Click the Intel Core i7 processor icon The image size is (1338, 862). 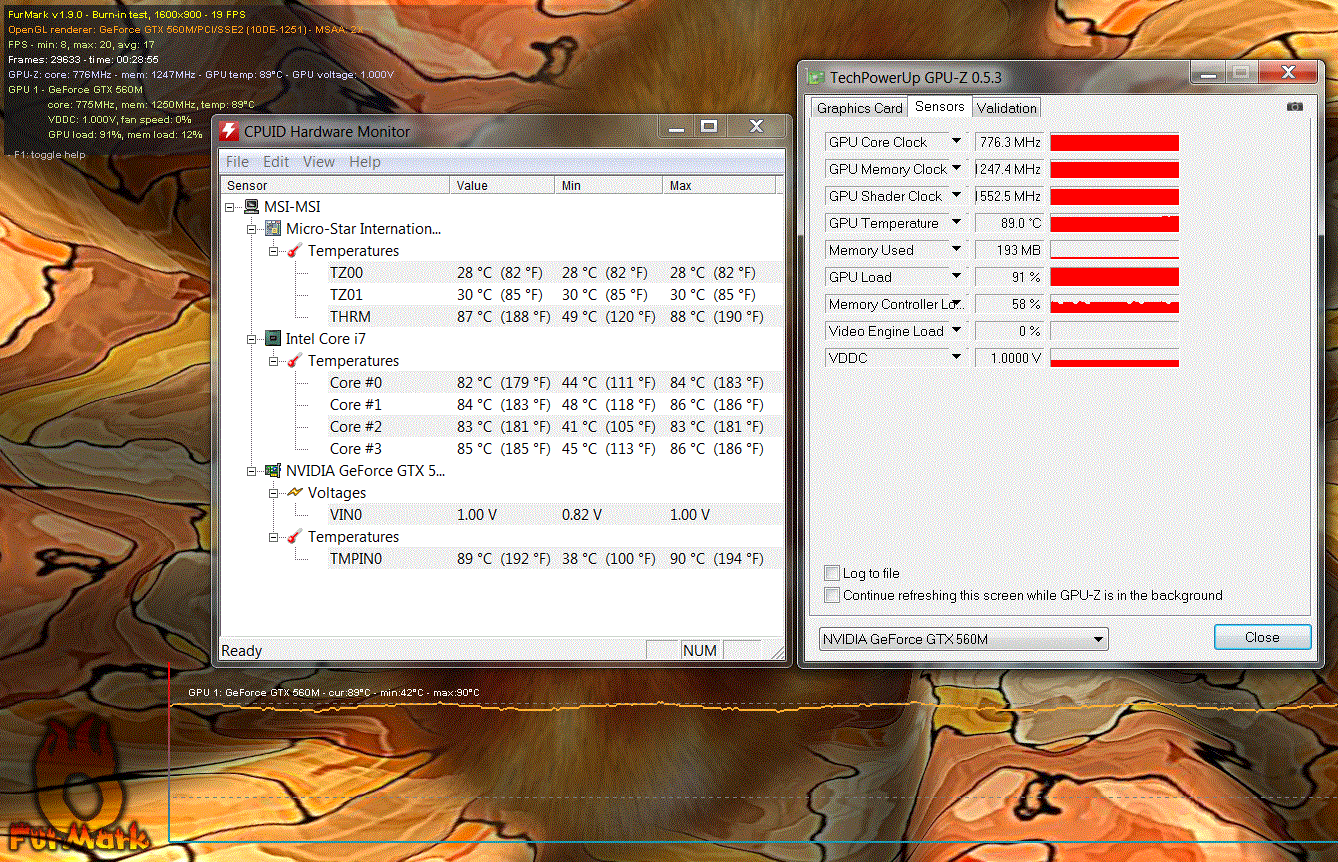point(273,339)
